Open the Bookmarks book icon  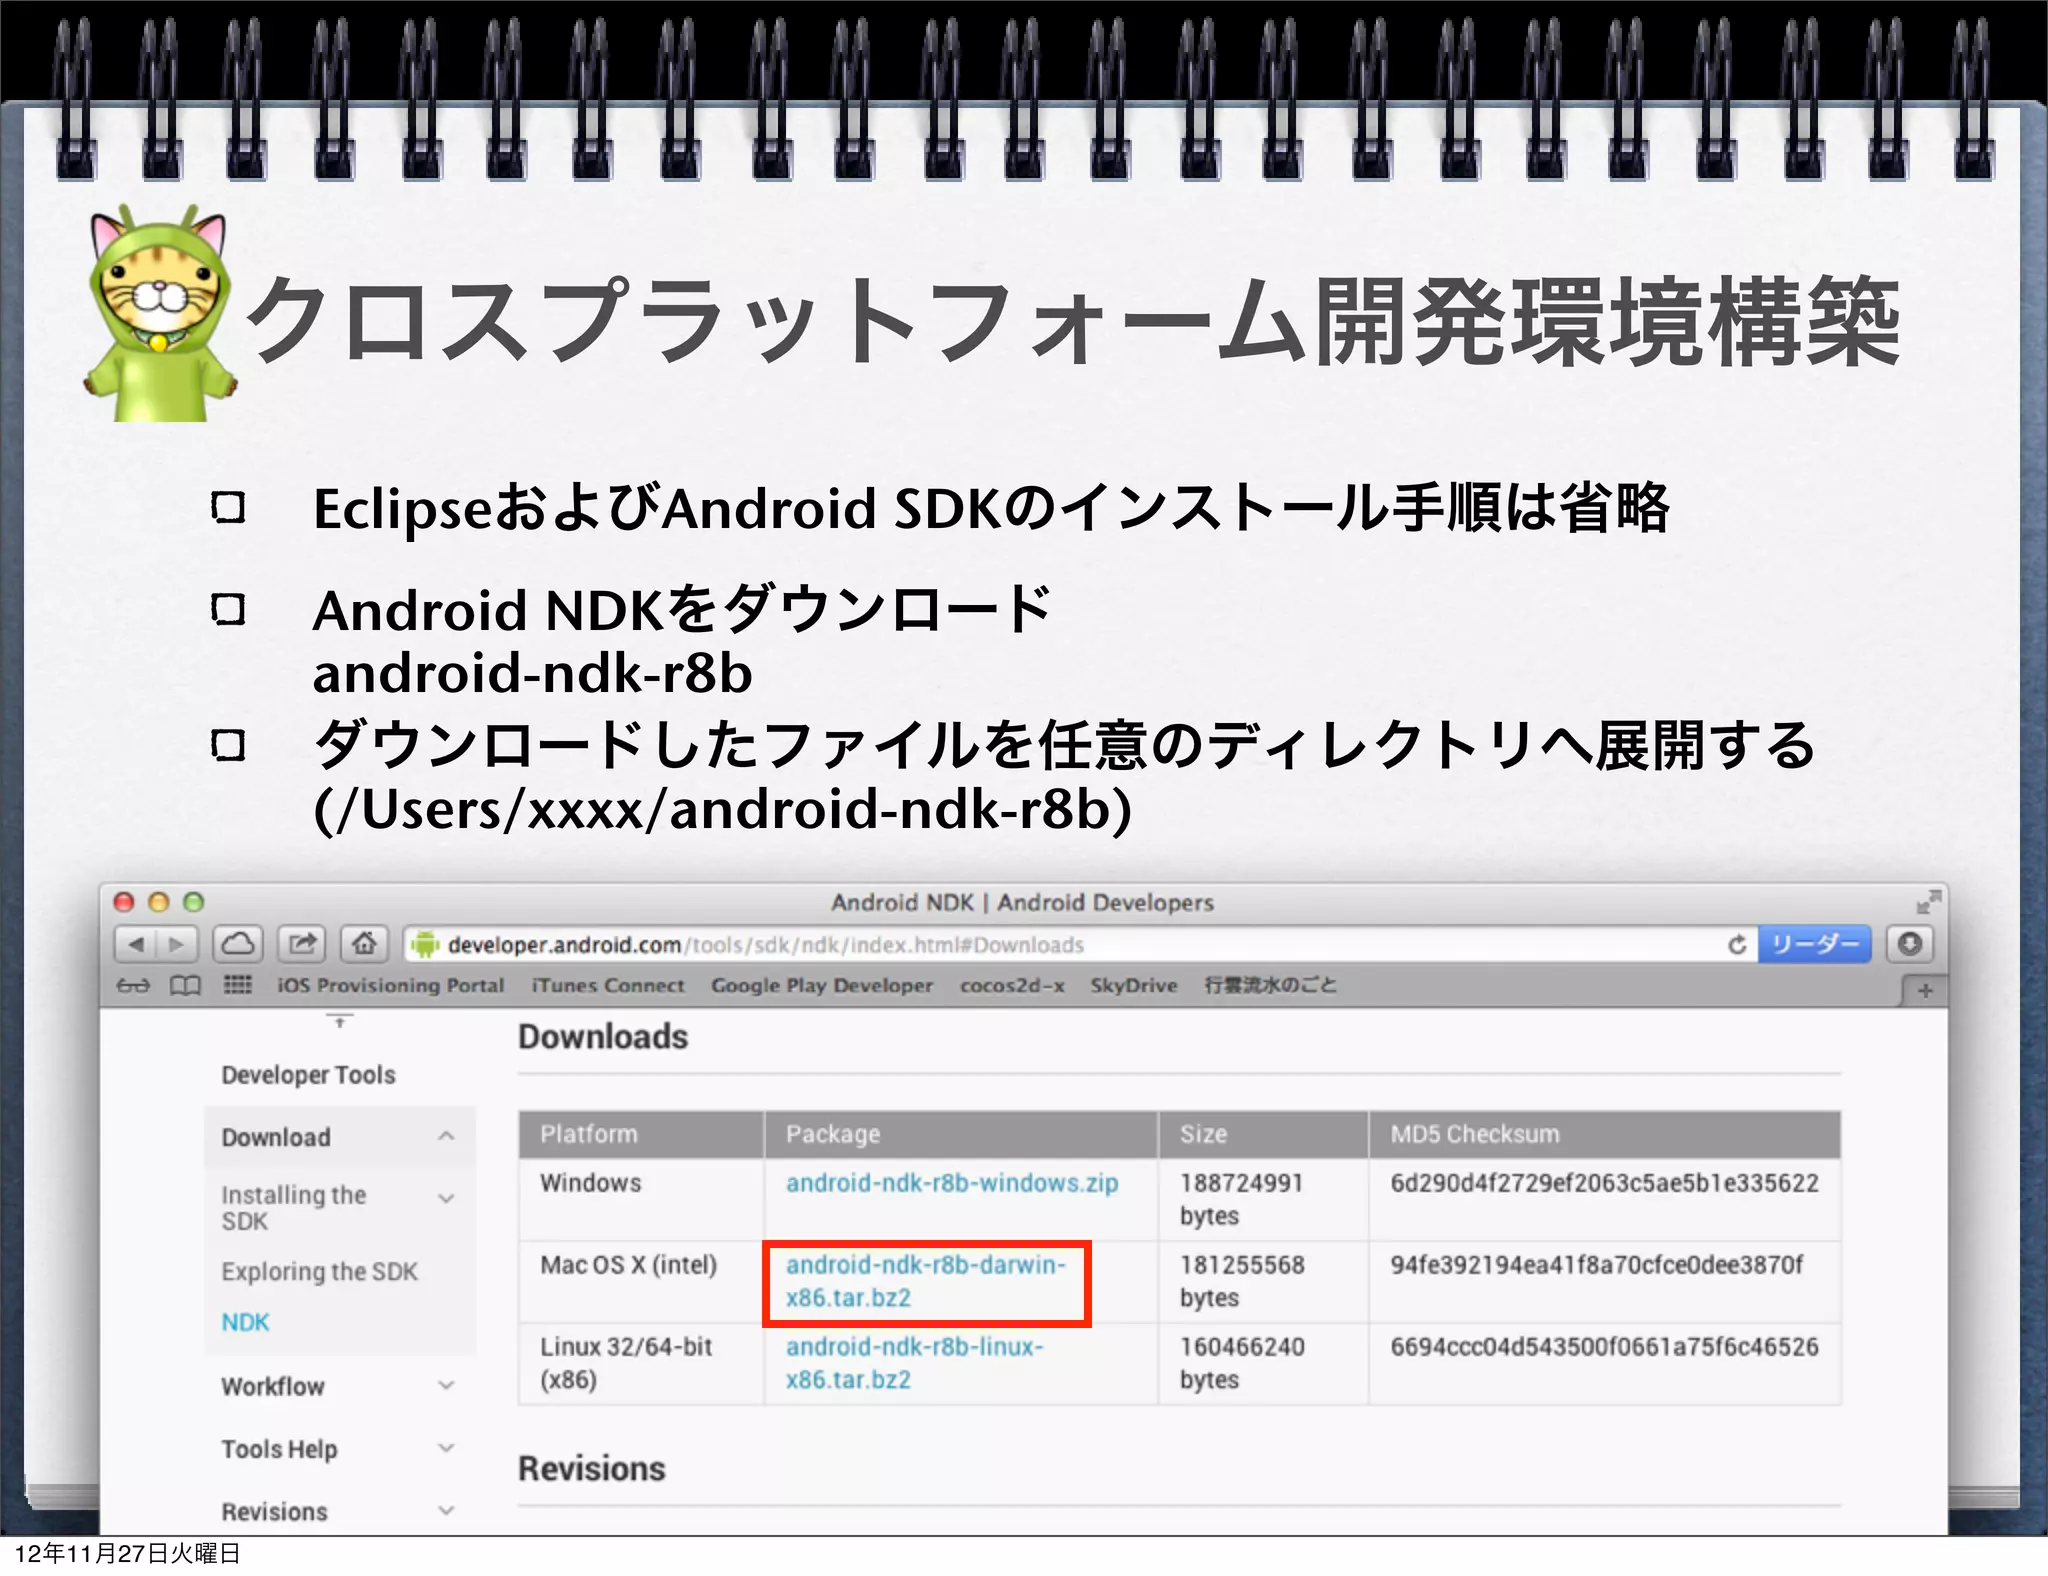(x=185, y=986)
